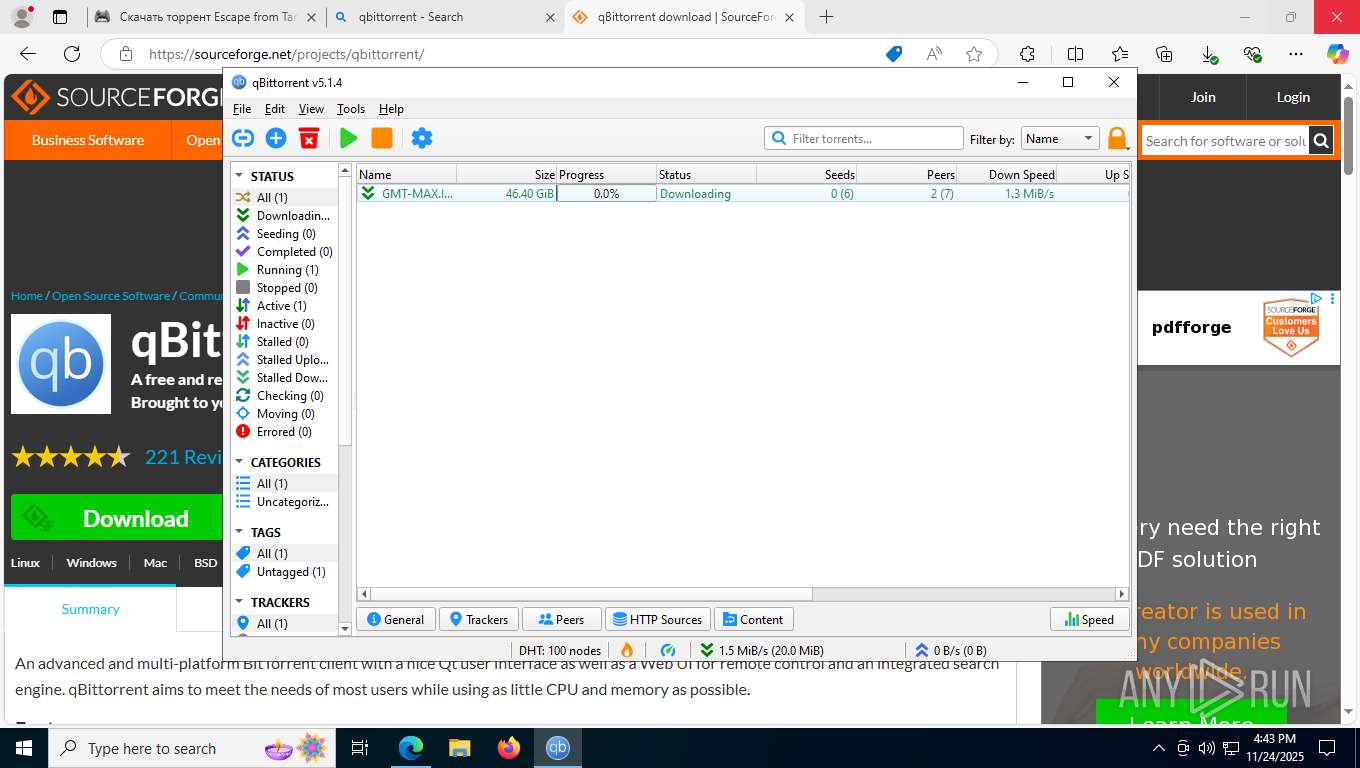Image resolution: width=1360 pixels, height=768 pixels.
Task: Open File Explorer from the taskbar
Action: 459,748
